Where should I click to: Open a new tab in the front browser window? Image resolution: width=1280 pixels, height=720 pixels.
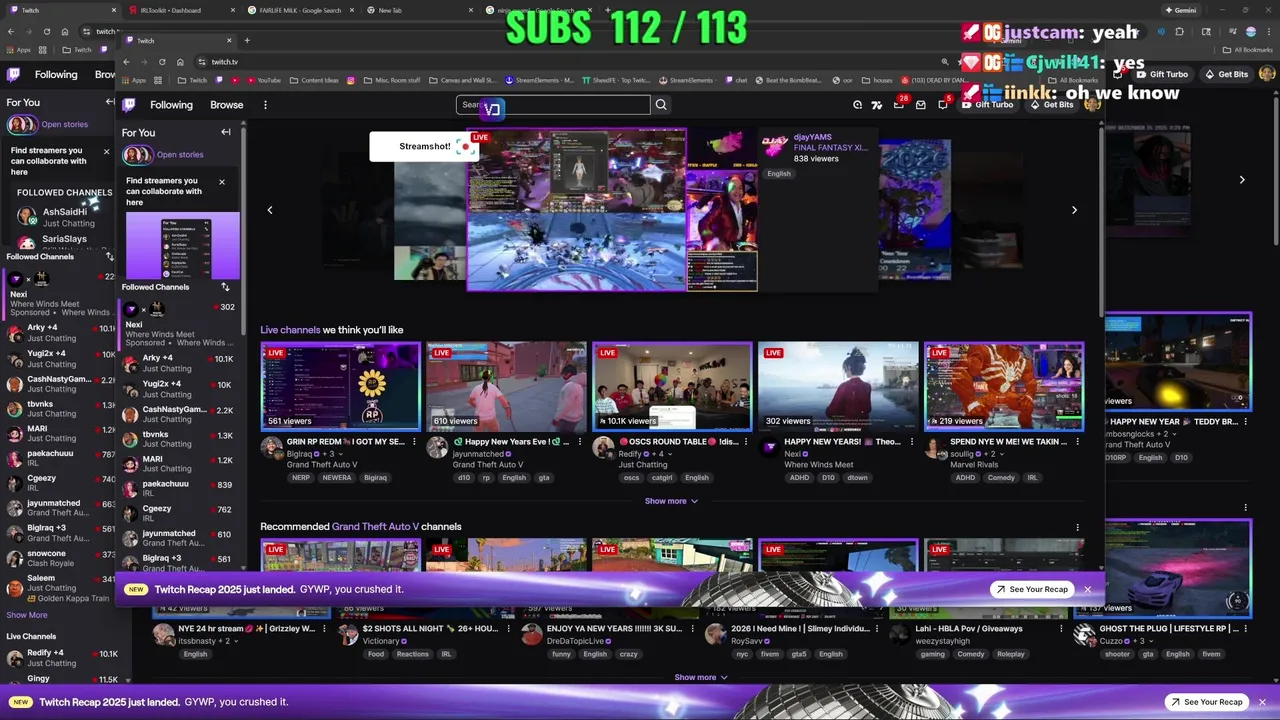point(247,41)
